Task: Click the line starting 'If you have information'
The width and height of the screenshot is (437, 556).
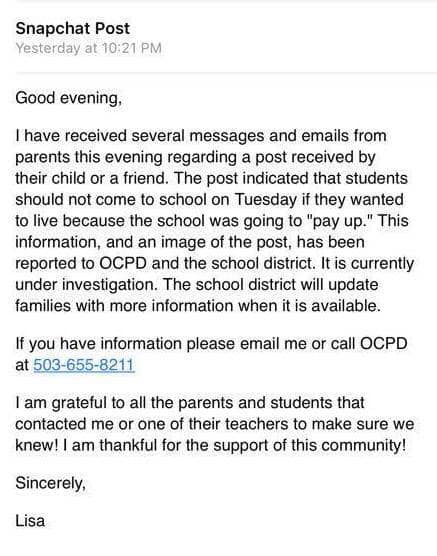Action: 211,344
